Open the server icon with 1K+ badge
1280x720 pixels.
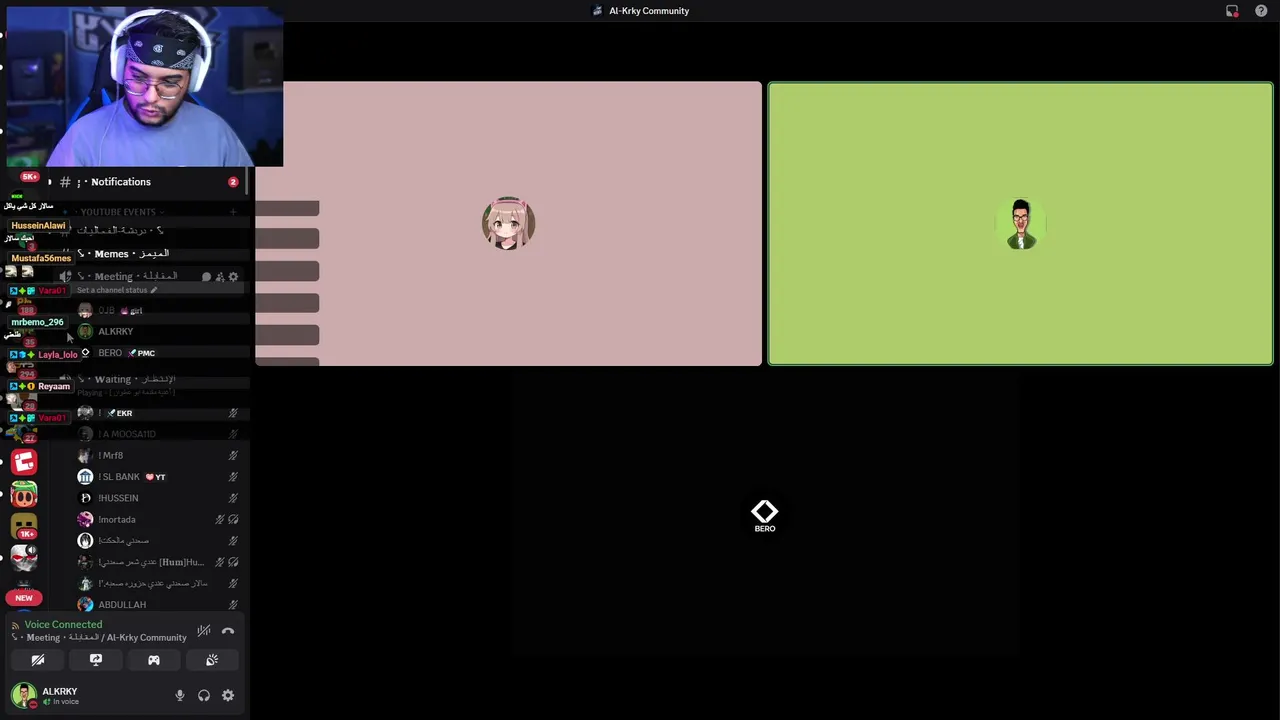point(24,525)
